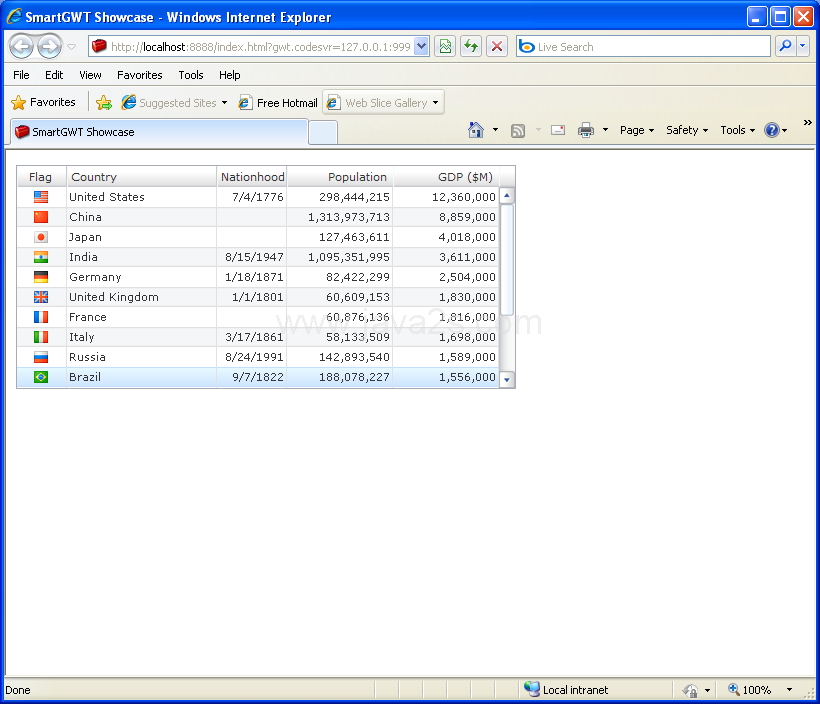Expand the Print options dropdown arrow
Viewport: 820px width, 704px height.
pos(605,130)
